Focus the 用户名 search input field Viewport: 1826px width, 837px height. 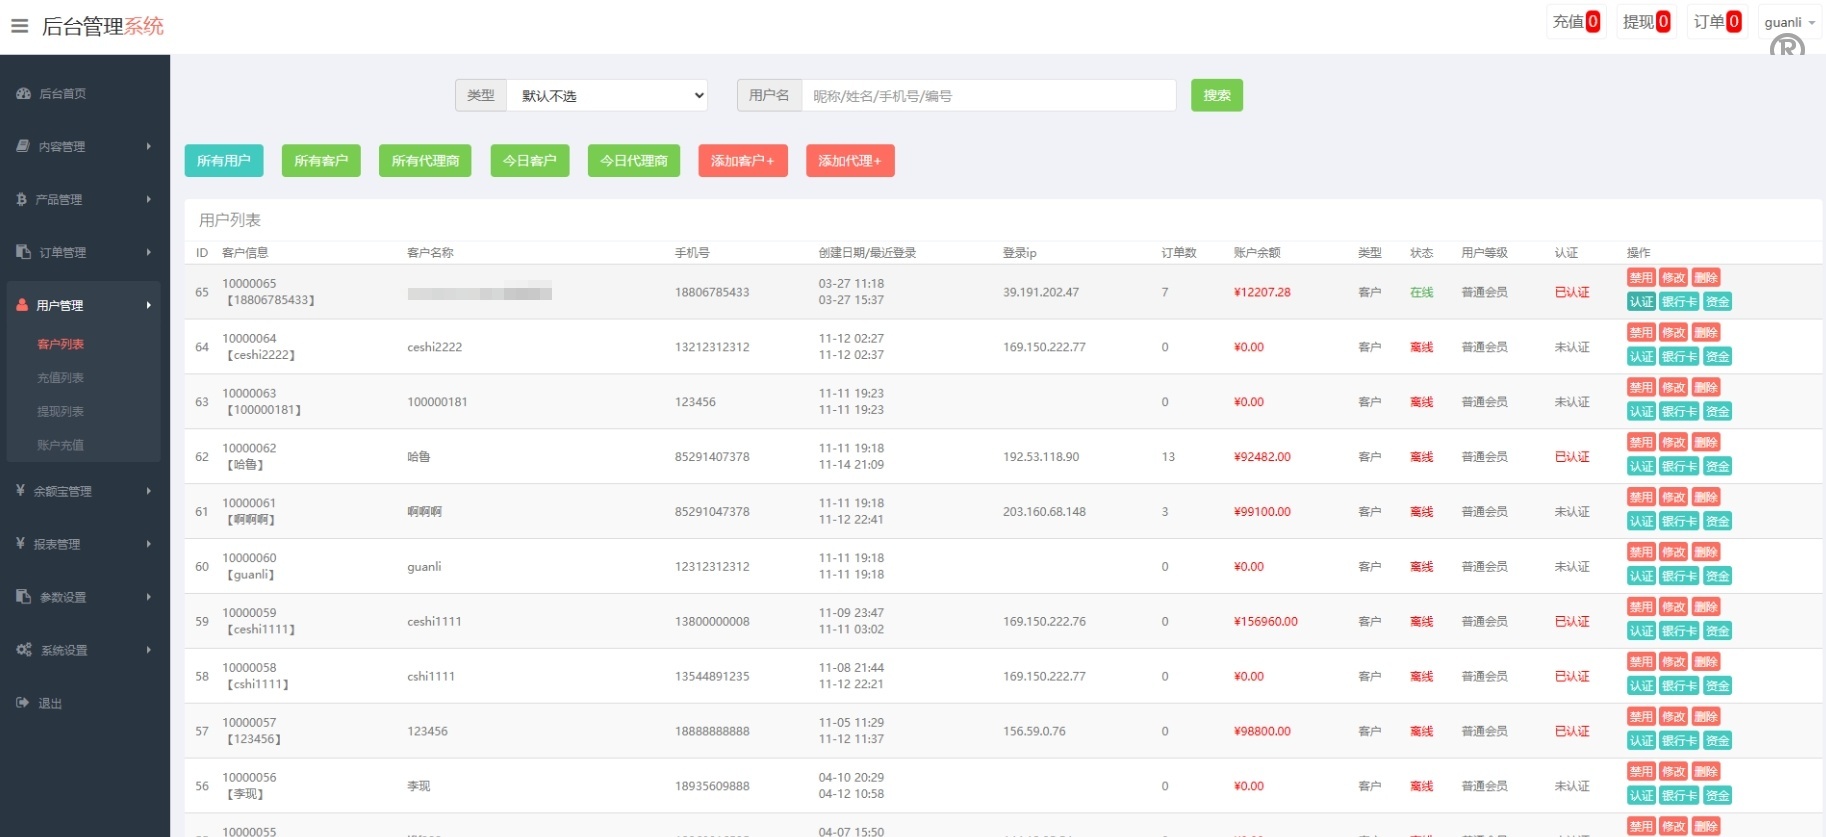(988, 96)
